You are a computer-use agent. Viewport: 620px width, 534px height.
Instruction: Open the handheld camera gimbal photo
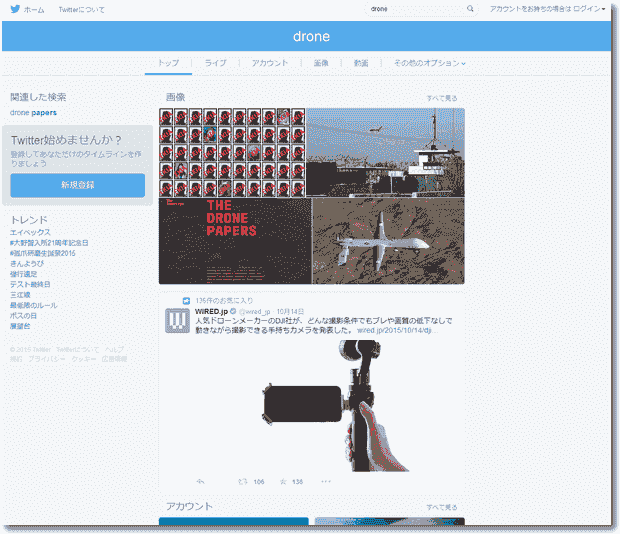[x=335, y=406]
